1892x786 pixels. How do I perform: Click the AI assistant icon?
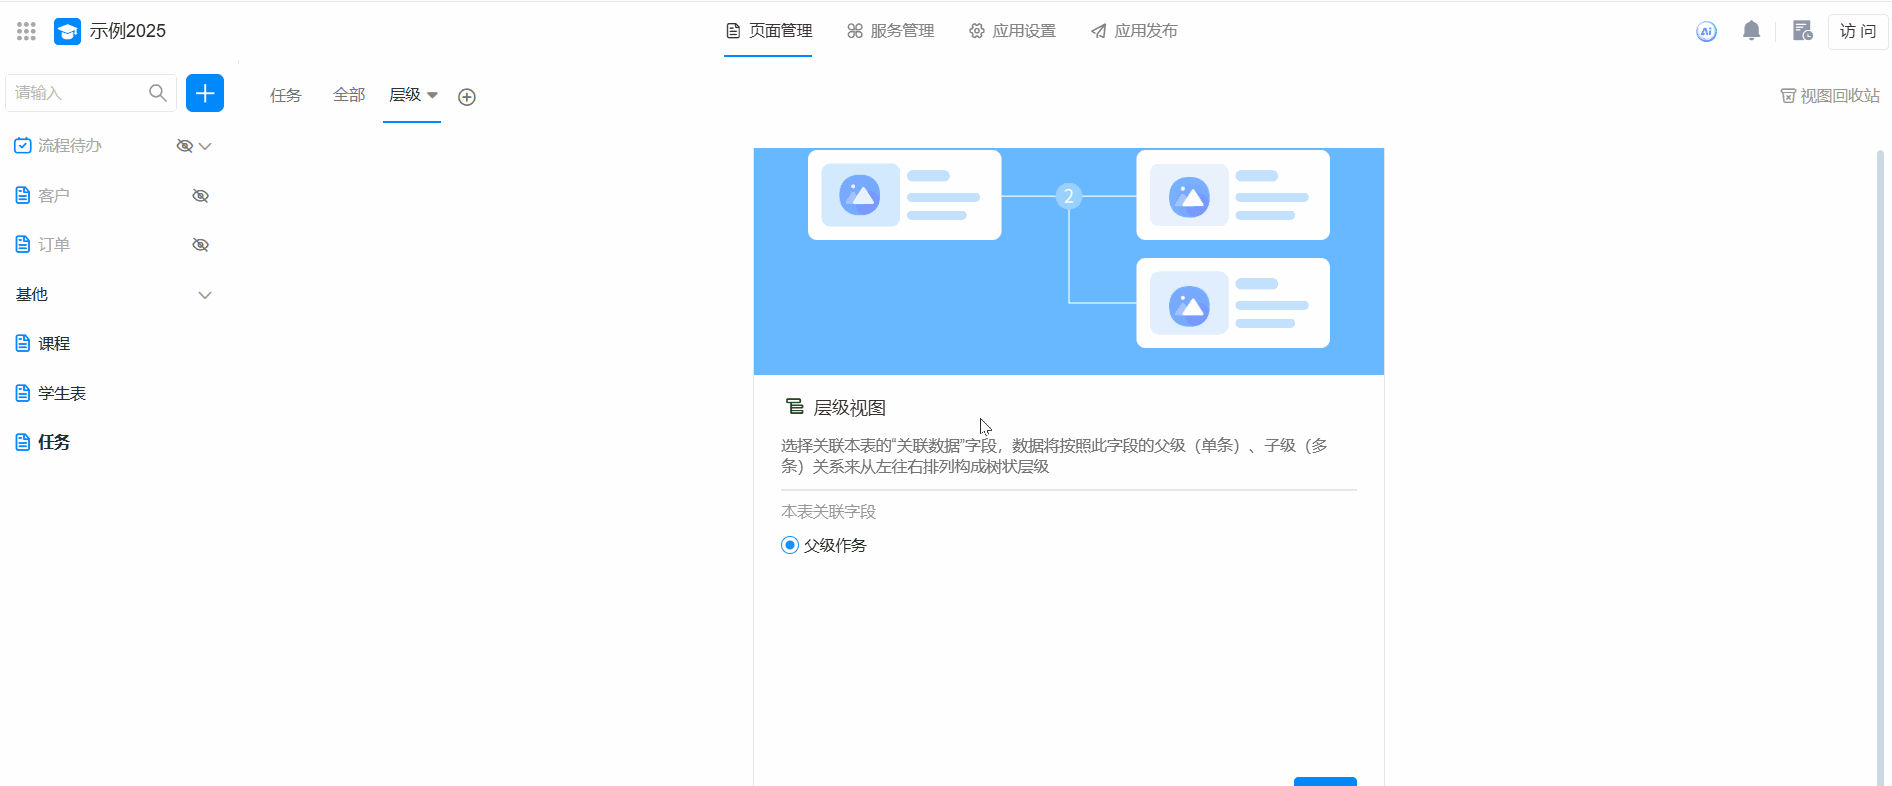(x=1706, y=31)
